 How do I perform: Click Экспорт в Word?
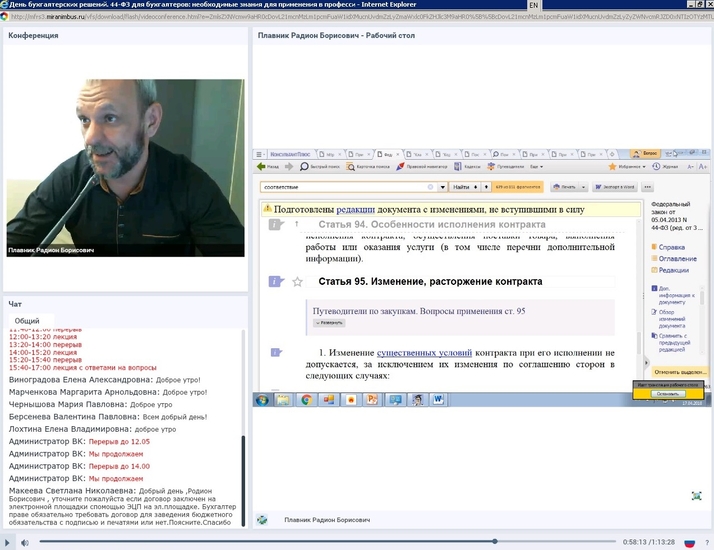coord(615,187)
